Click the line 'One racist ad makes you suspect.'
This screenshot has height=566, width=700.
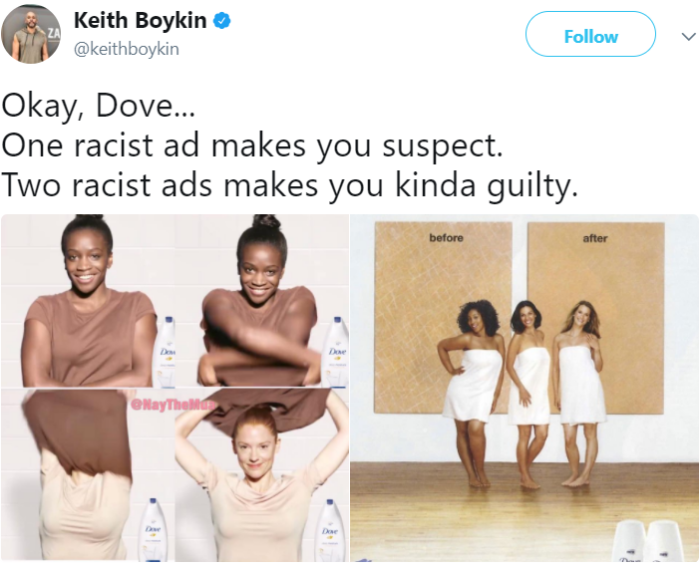pos(253,146)
